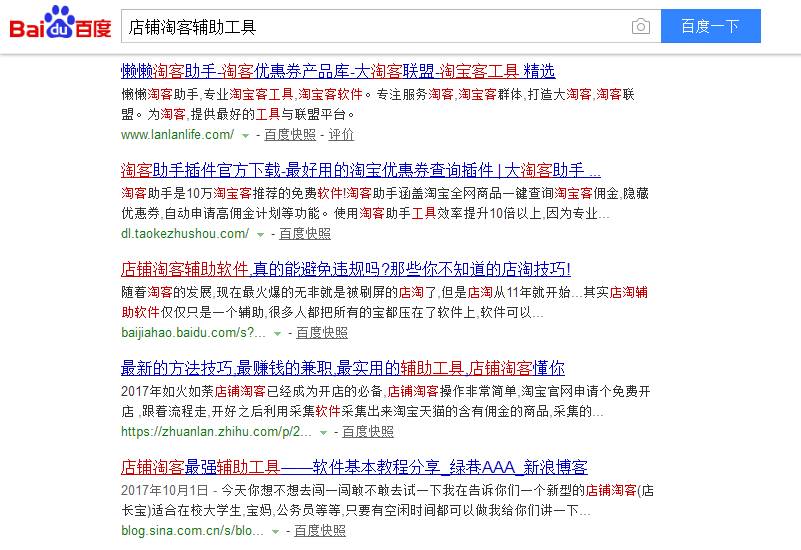Click URL dl.taokezhushou.com/
This screenshot has width=801, height=550.
[x=185, y=234]
